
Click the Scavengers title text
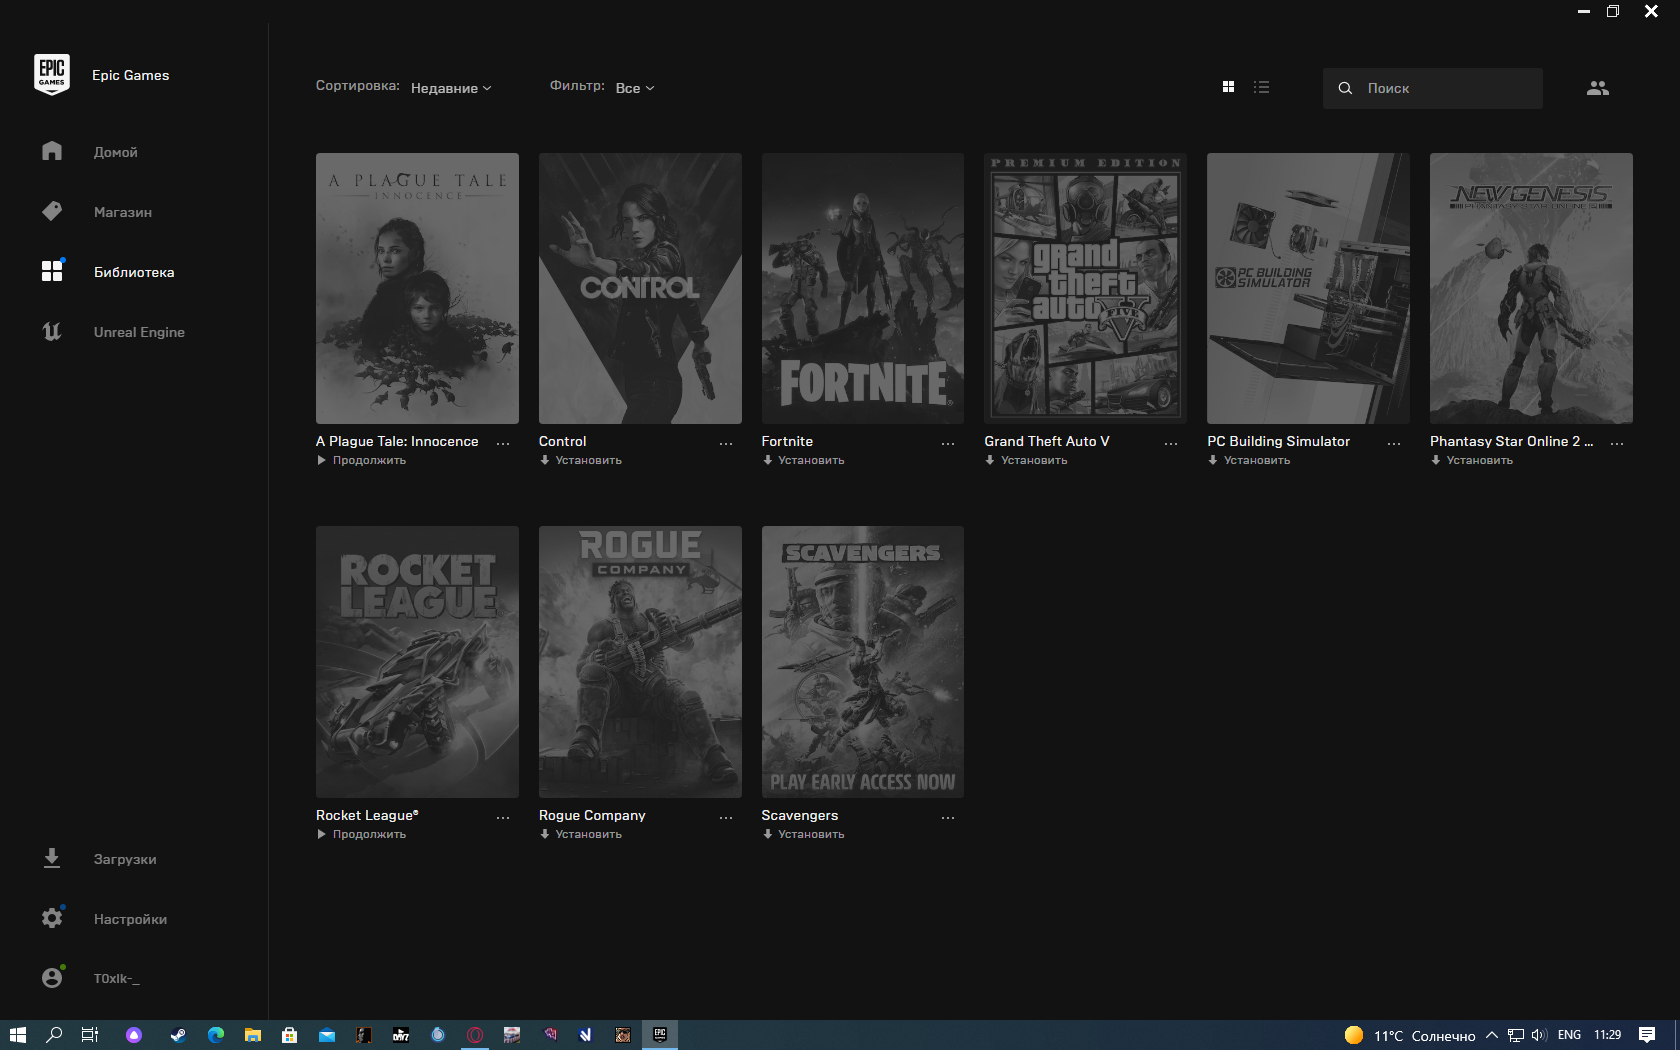point(800,815)
